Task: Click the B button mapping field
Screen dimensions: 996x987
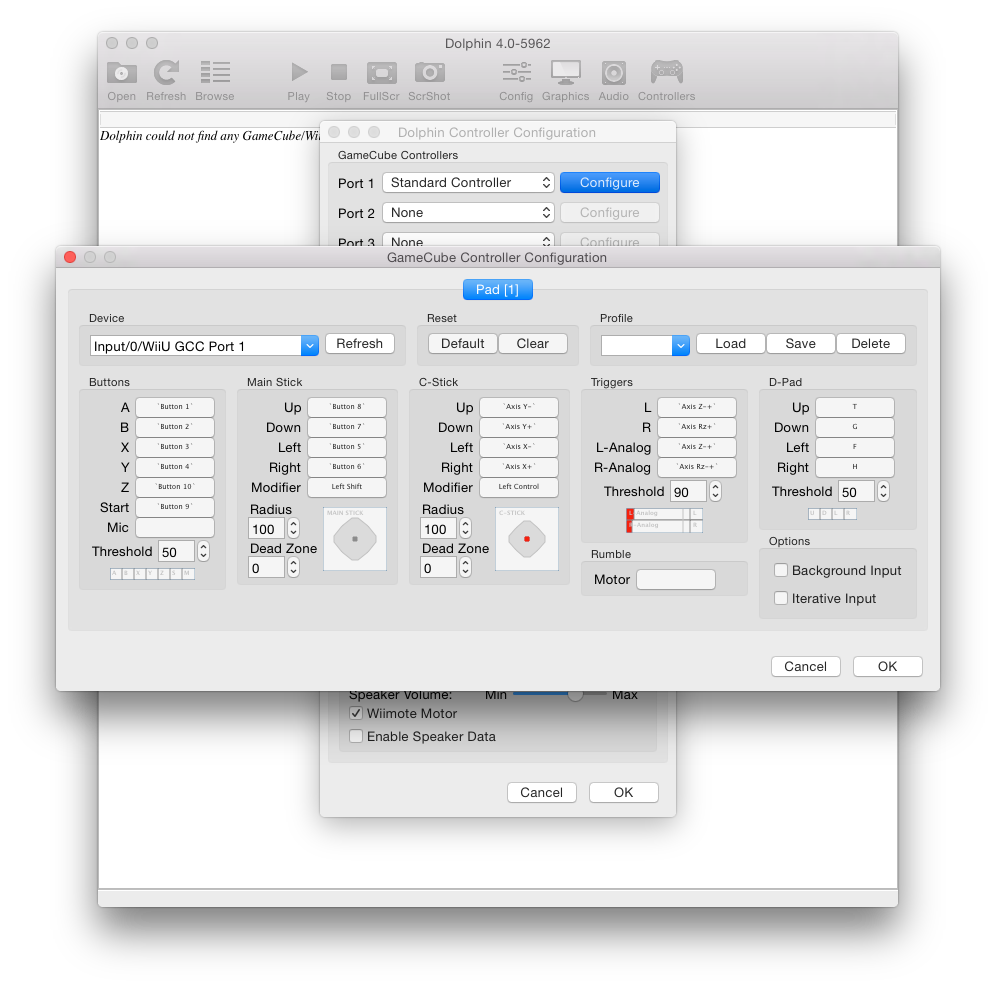Action: click(x=175, y=427)
